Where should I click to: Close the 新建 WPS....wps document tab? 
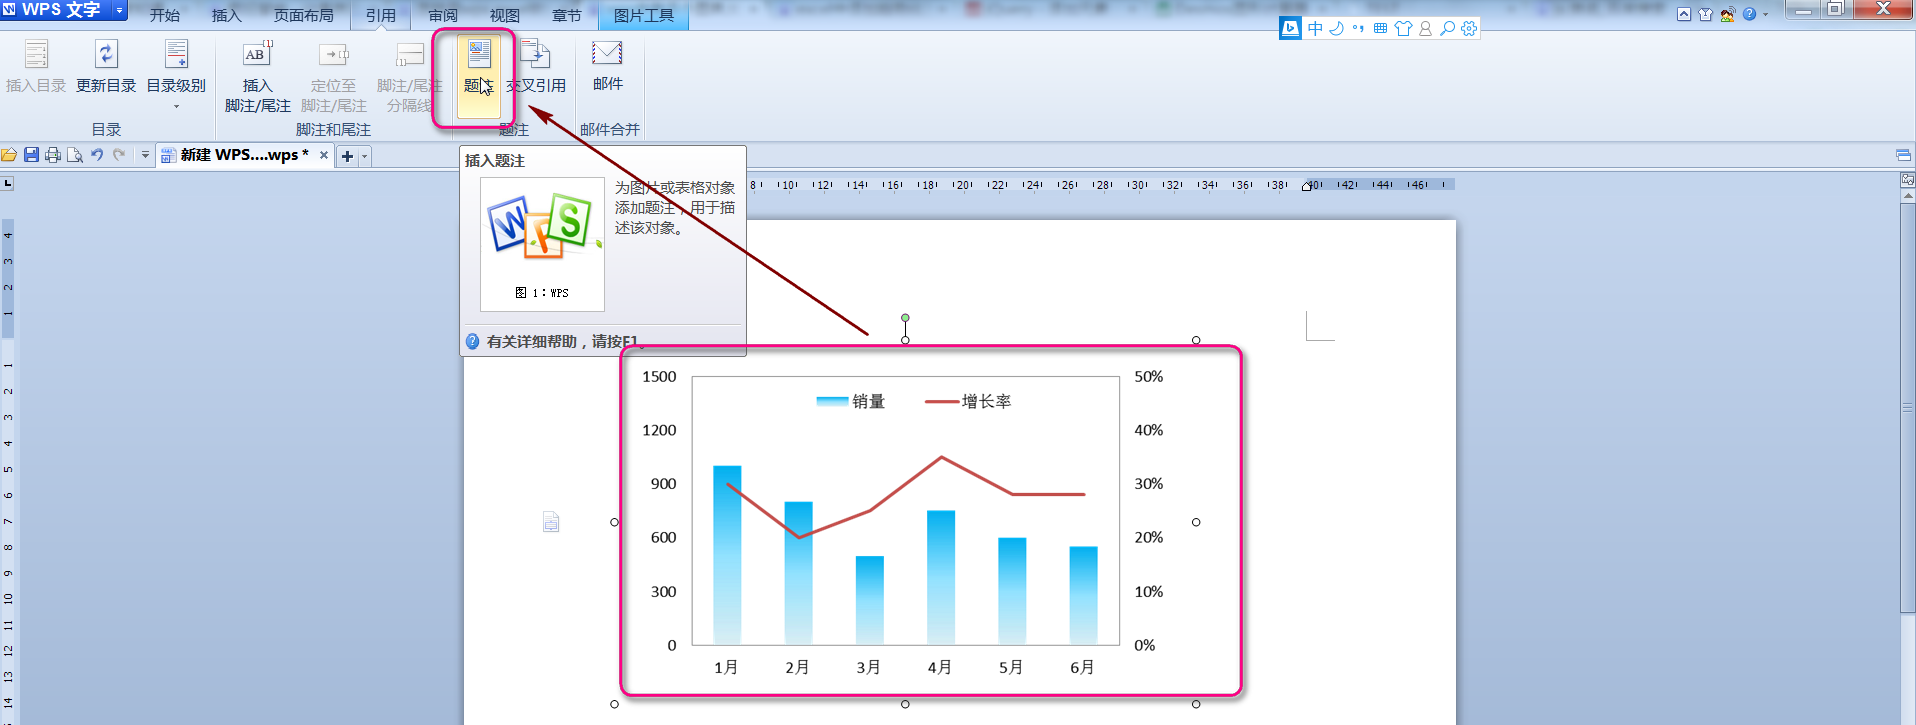(x=324, y=155)
